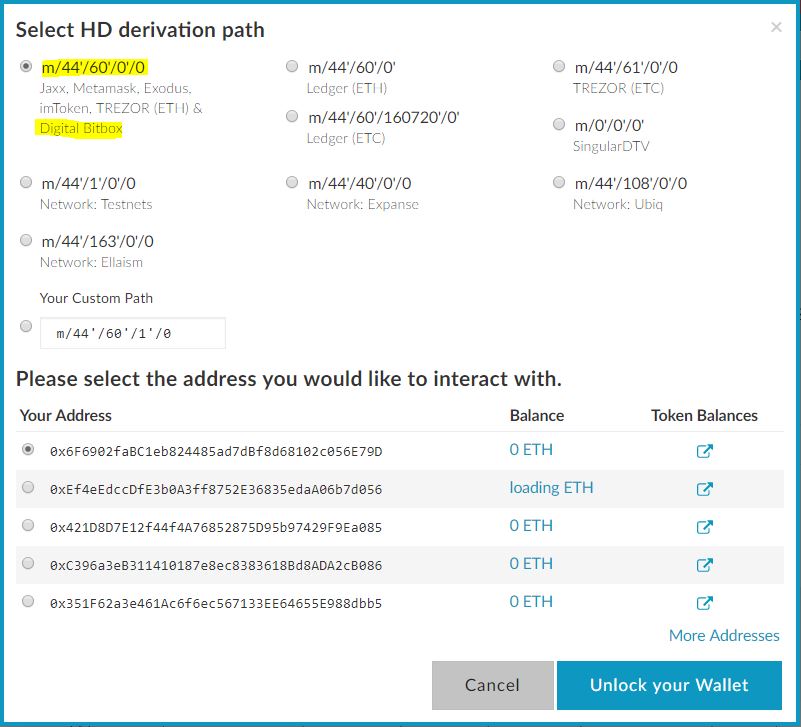Image resolution: width=801 pixels, height=727 pixels.
Task: Click the Network: Expanse label
Action: 363,204
